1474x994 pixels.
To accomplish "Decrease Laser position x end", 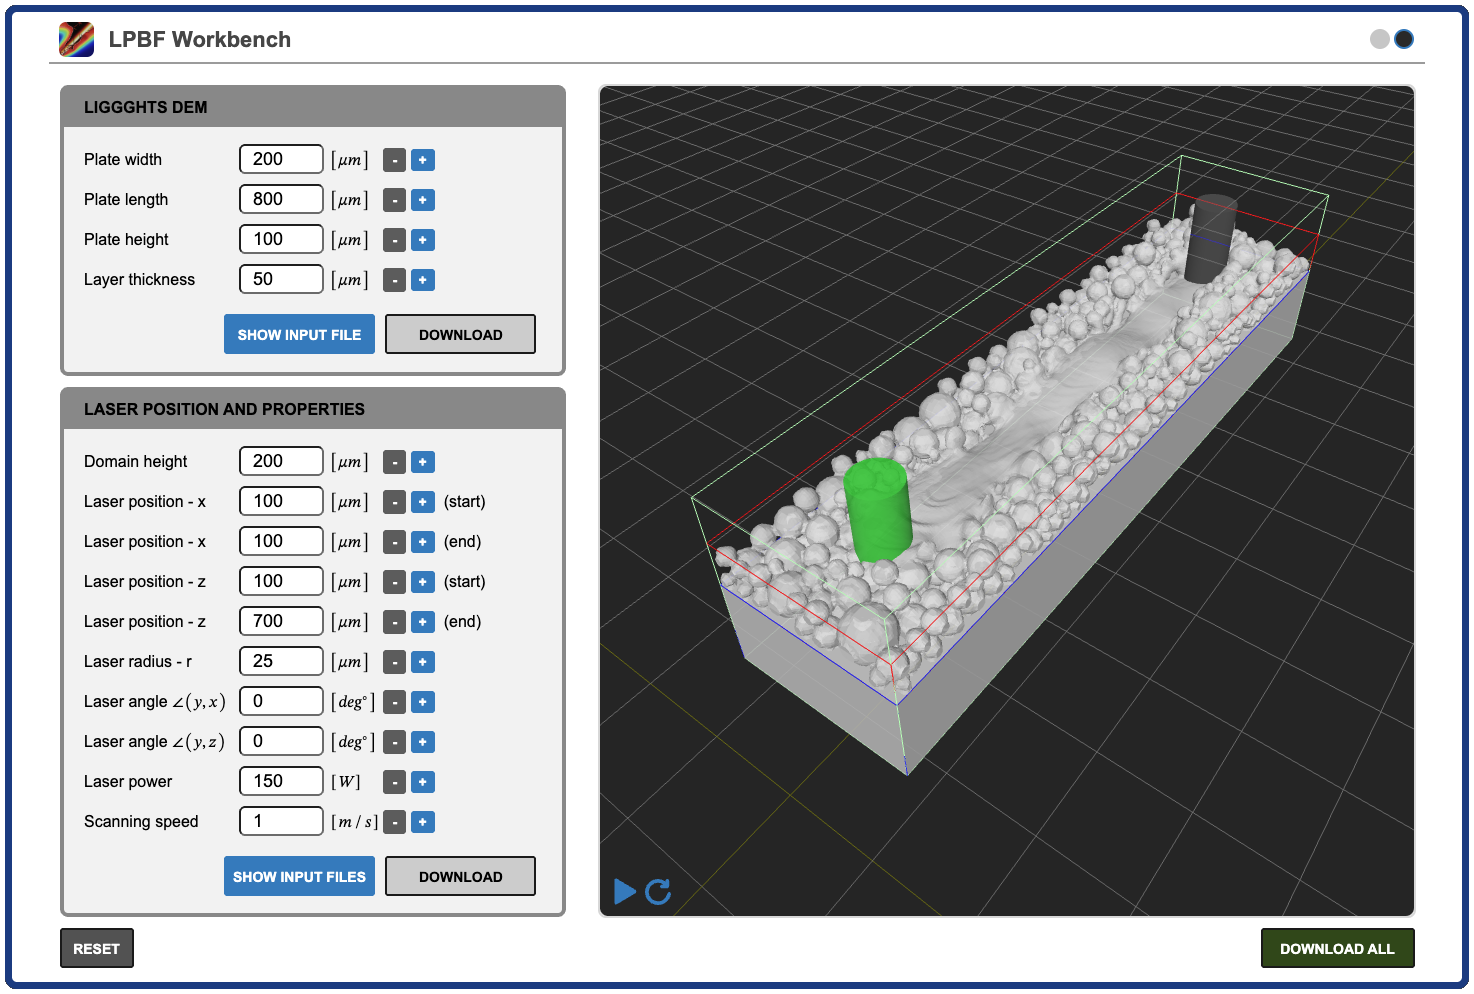I will pos(395,542).
